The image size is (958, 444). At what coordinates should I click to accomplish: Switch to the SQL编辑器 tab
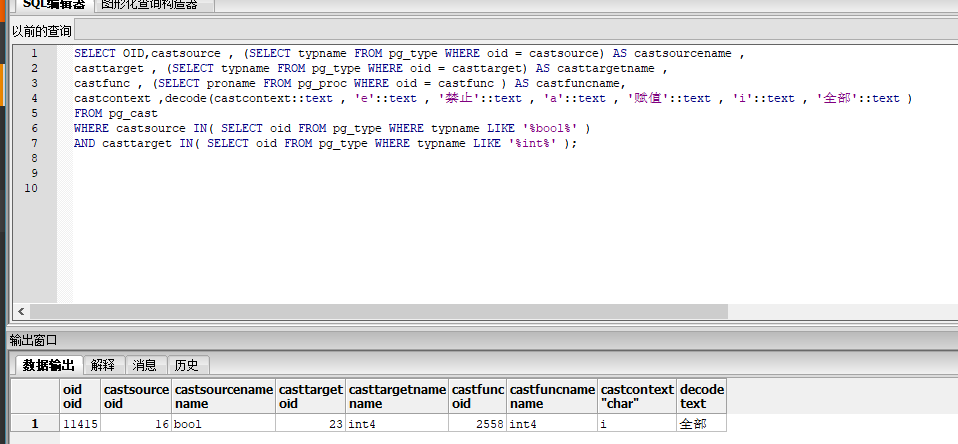54,5
